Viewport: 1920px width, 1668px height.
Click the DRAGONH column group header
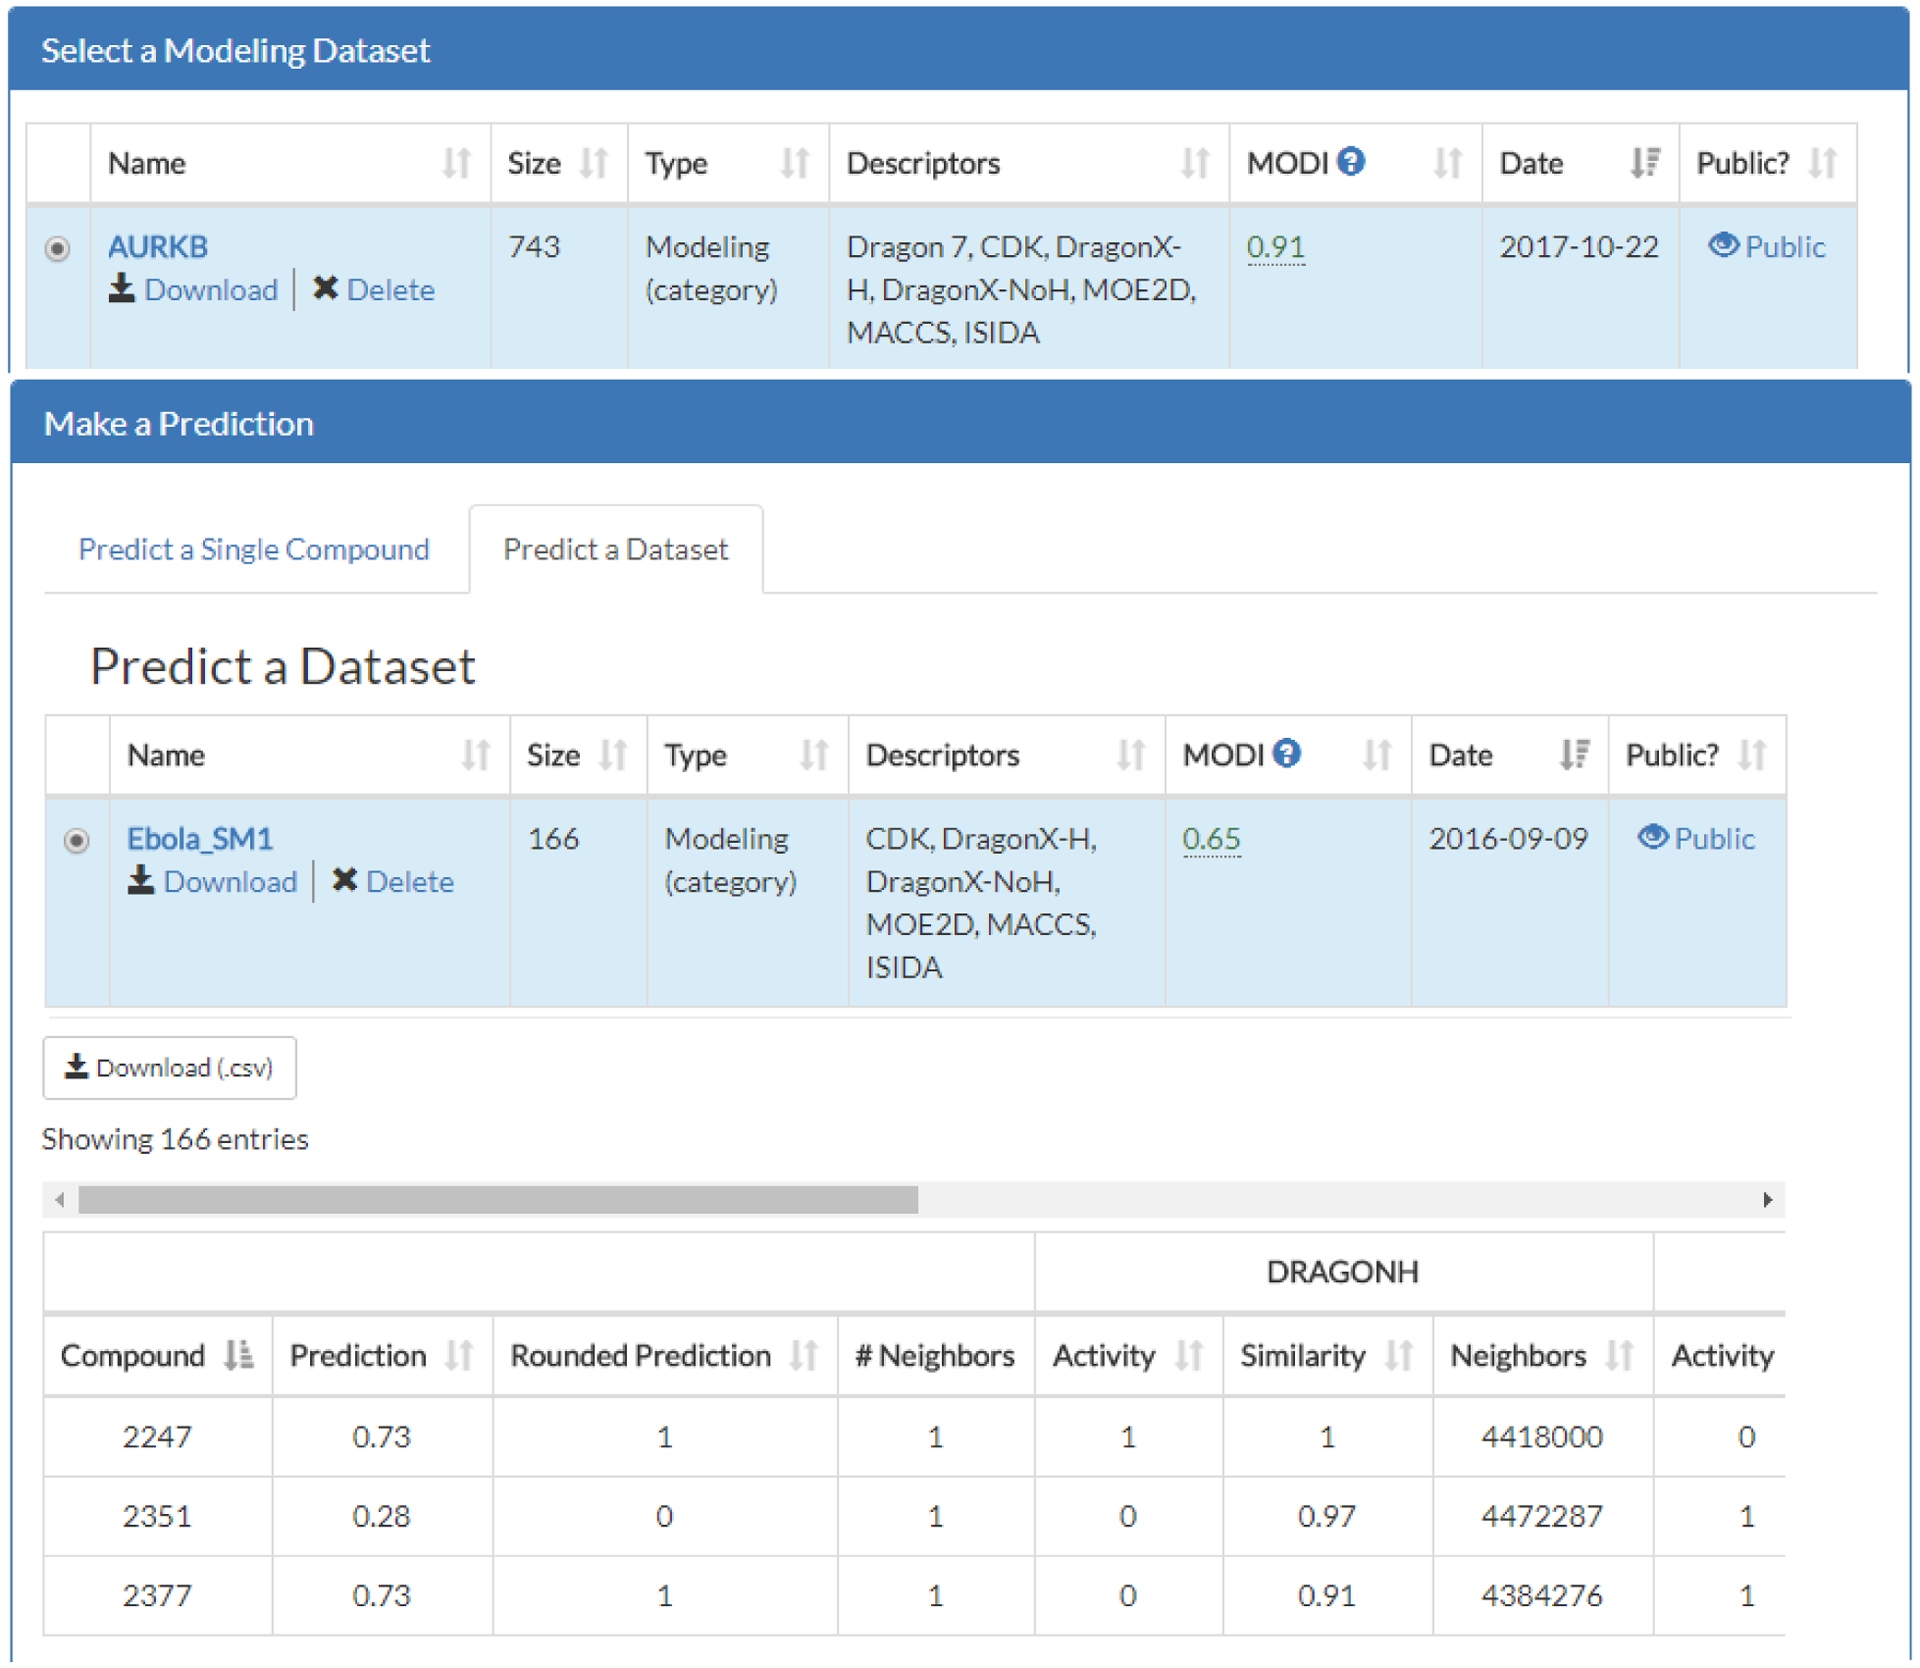[x=1343, y=1272]
